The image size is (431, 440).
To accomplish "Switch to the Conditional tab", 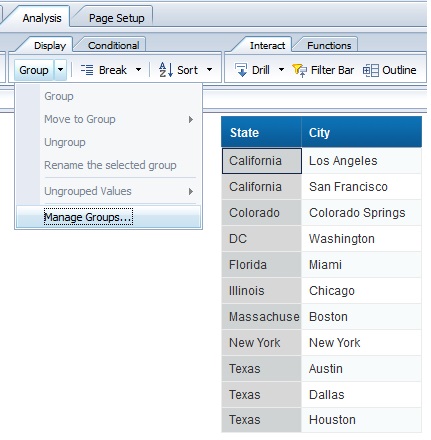I will pos(113,45).
